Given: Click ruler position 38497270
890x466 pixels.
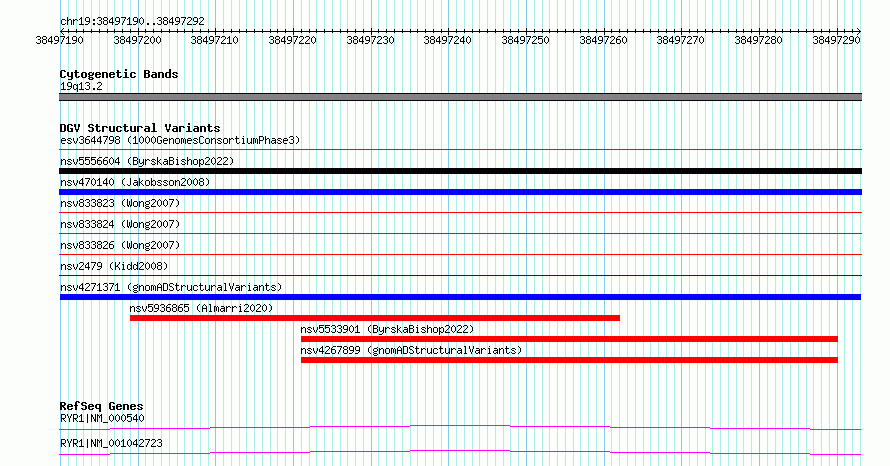Looking at the screenshot, I should tap(681, 40).
